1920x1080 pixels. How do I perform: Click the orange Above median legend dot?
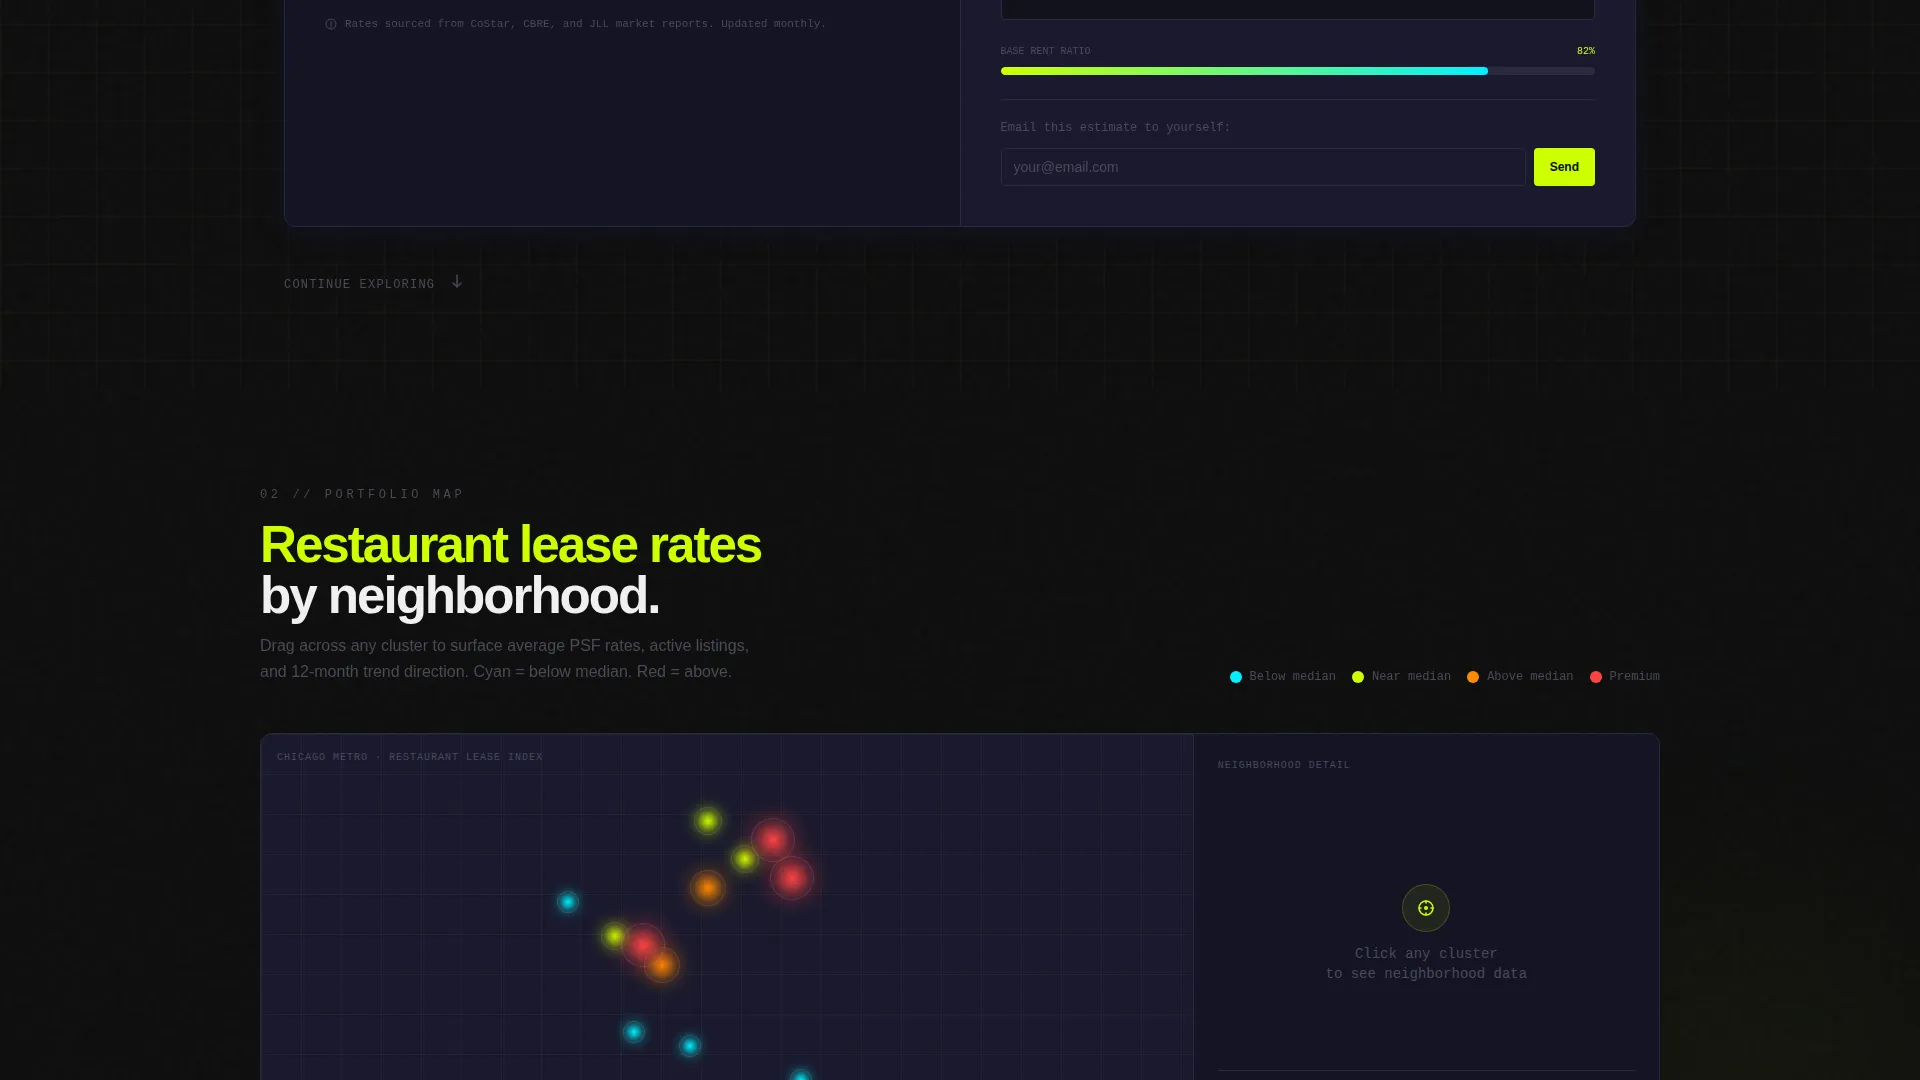click(1473, 677)
